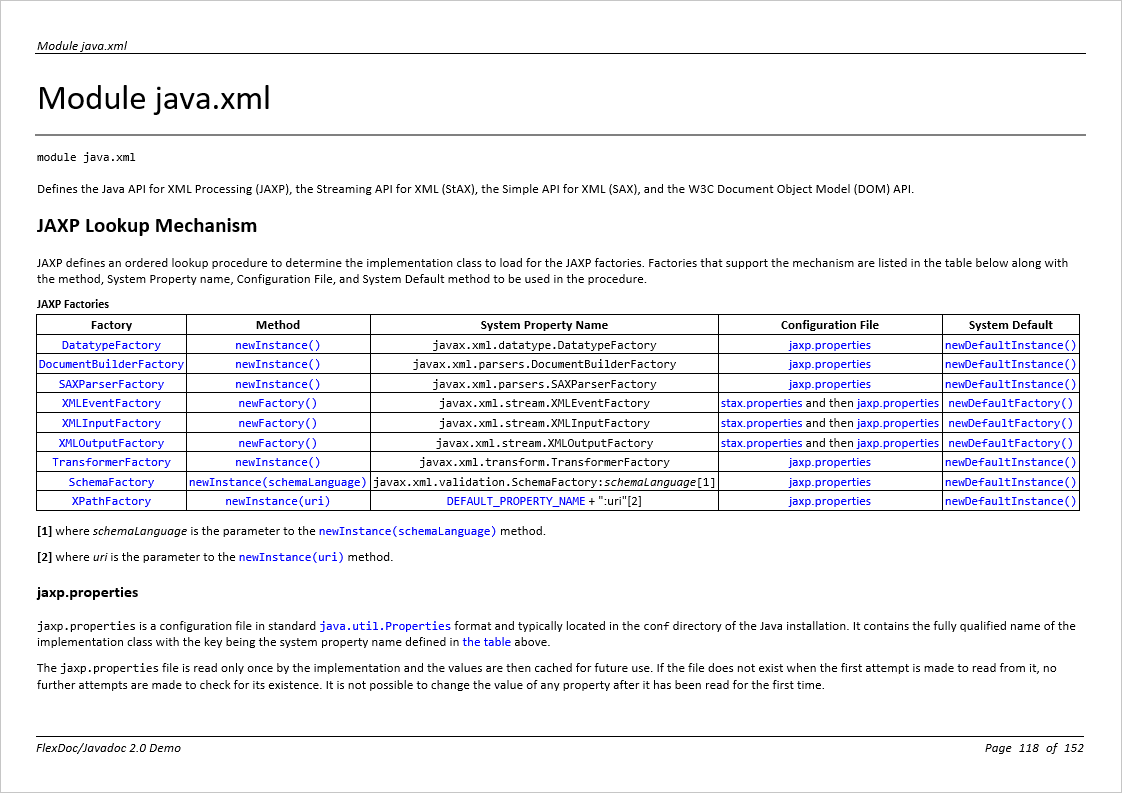Go to the TransformerFactory link
This screenshot has width=1122, height=793.
pyautogui.click(x=111, y=462)
